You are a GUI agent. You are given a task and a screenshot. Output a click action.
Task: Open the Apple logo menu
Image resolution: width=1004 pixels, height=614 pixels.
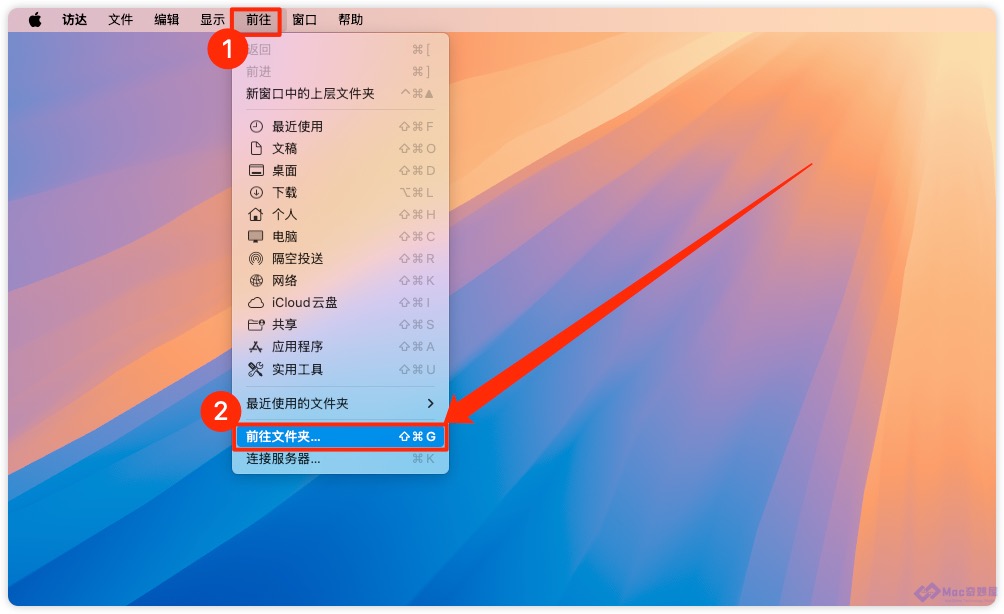[x=35, y=20]
